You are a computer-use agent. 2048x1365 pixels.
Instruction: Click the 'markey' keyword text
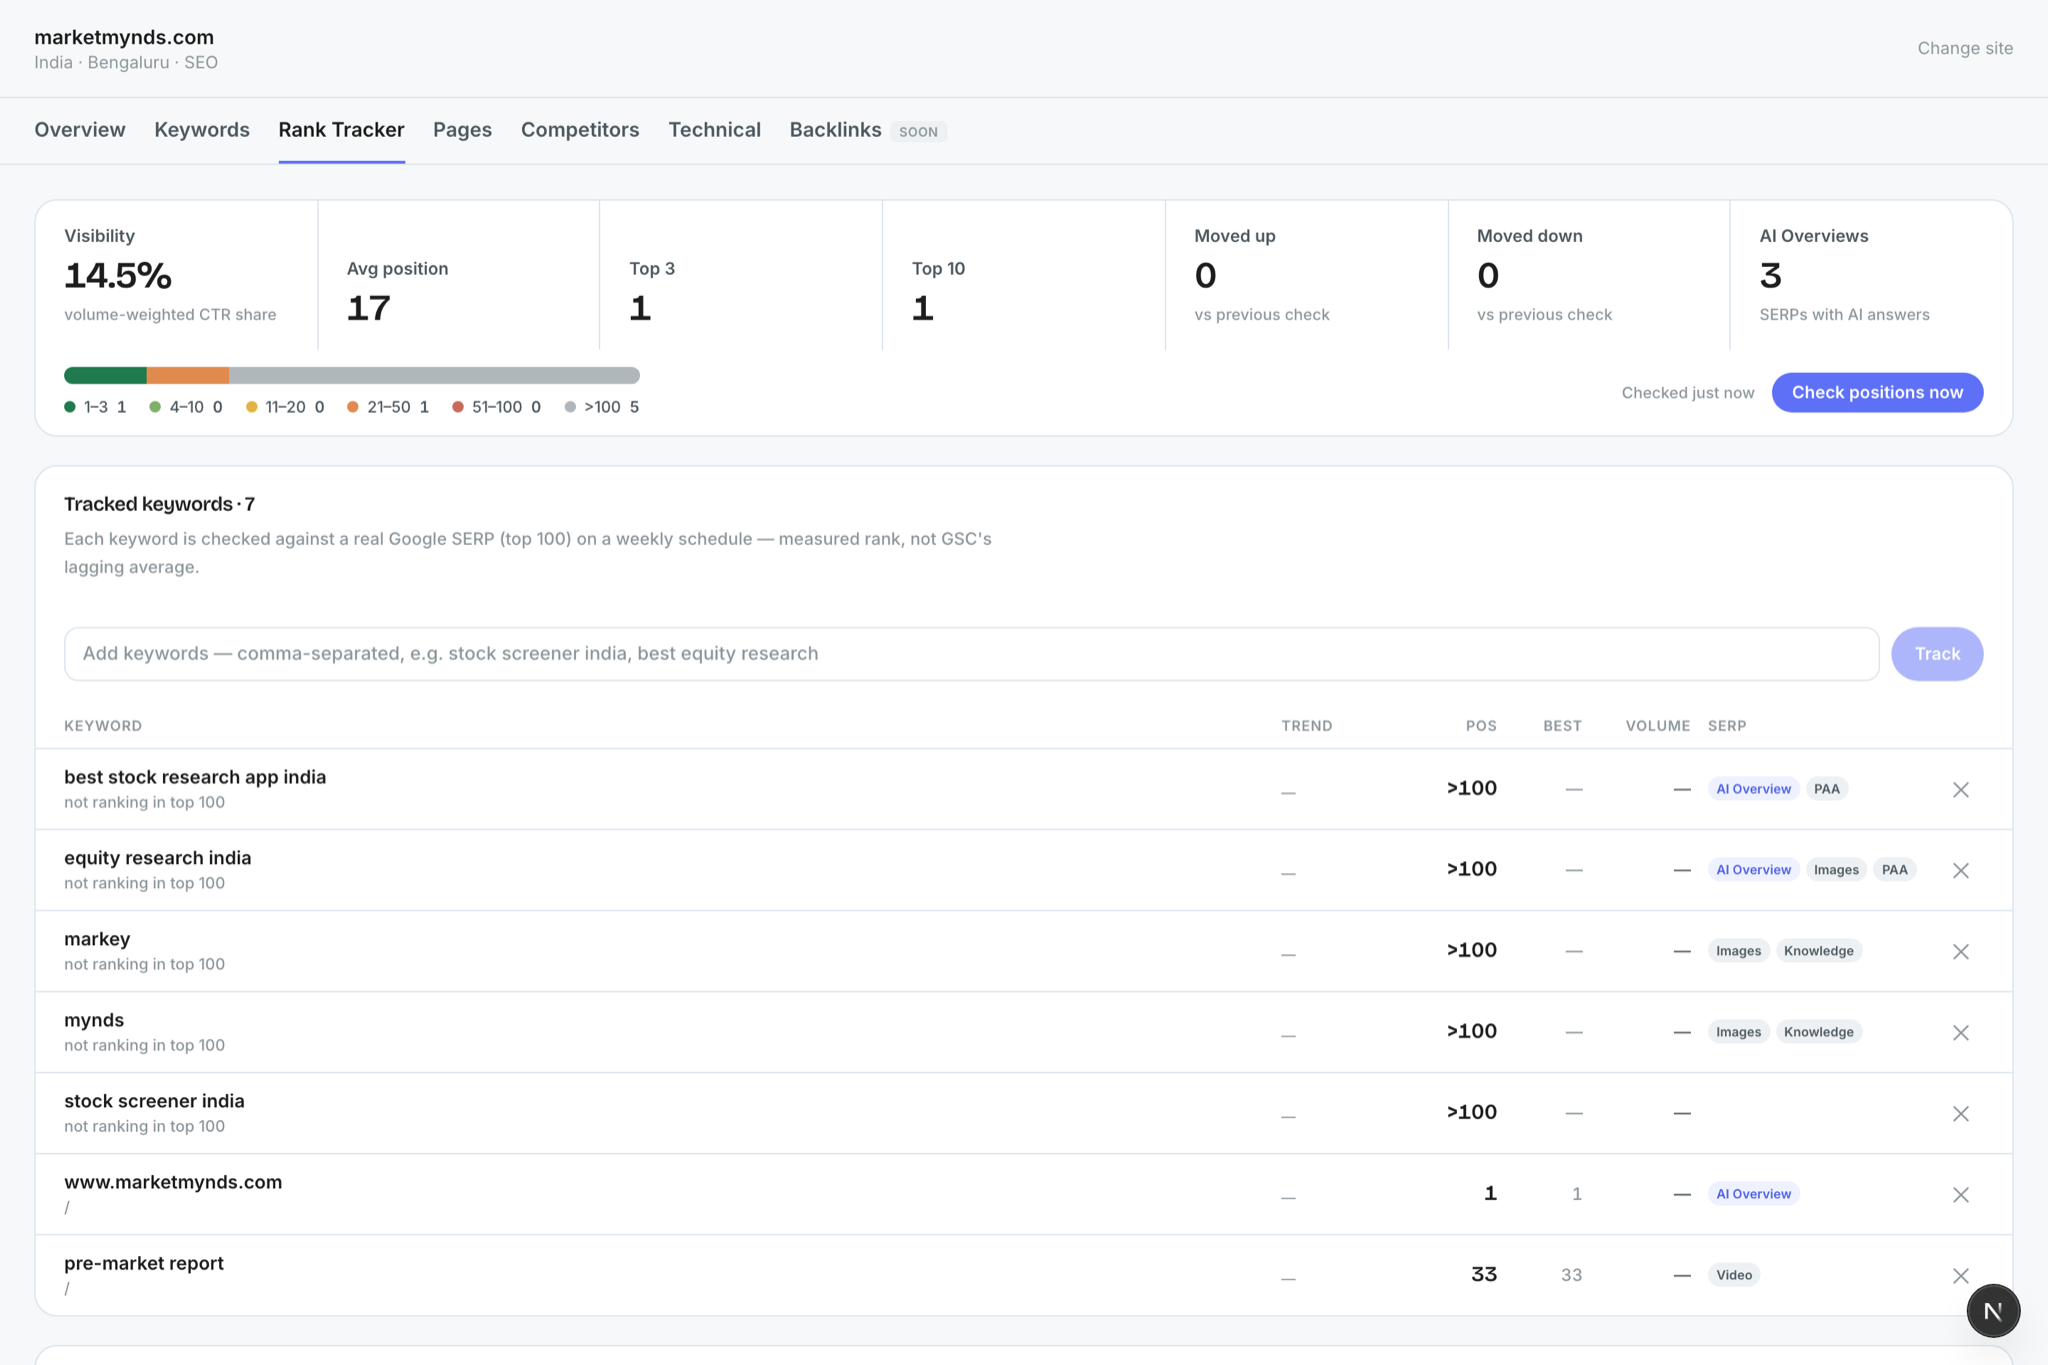pos(97,939)
